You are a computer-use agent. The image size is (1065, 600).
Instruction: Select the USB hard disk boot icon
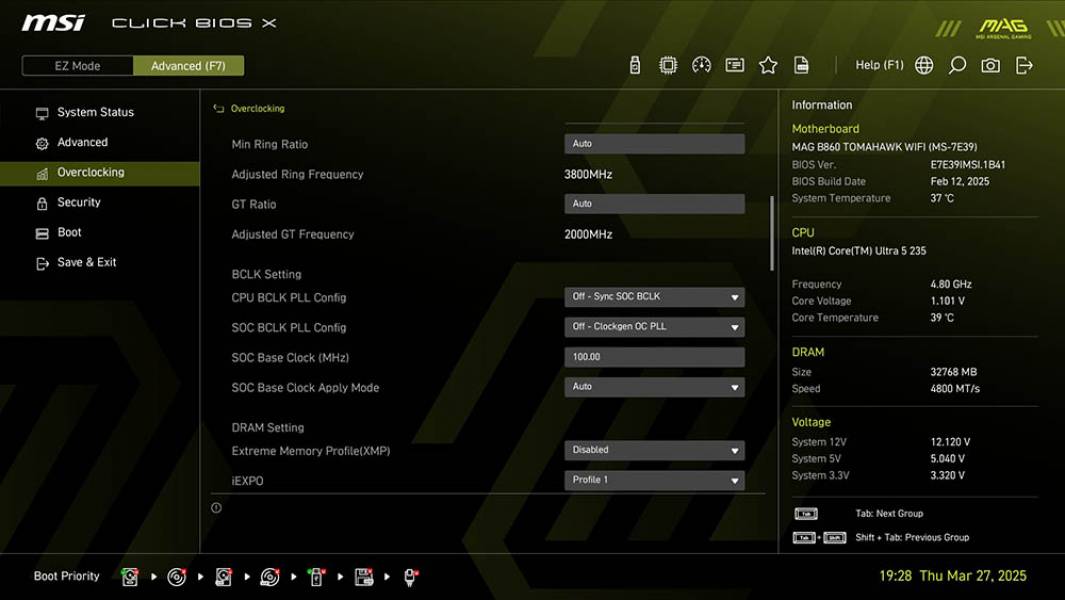(223, 577)
